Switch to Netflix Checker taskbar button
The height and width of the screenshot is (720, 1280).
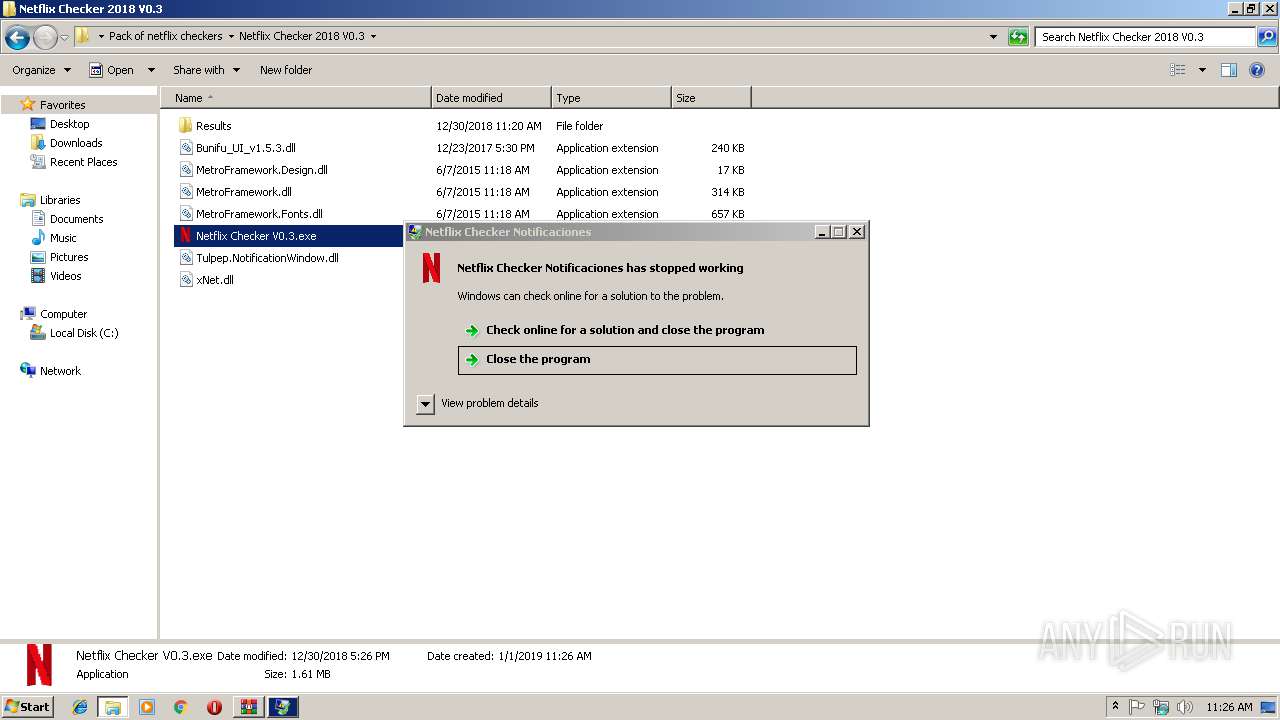coord(283,707)
